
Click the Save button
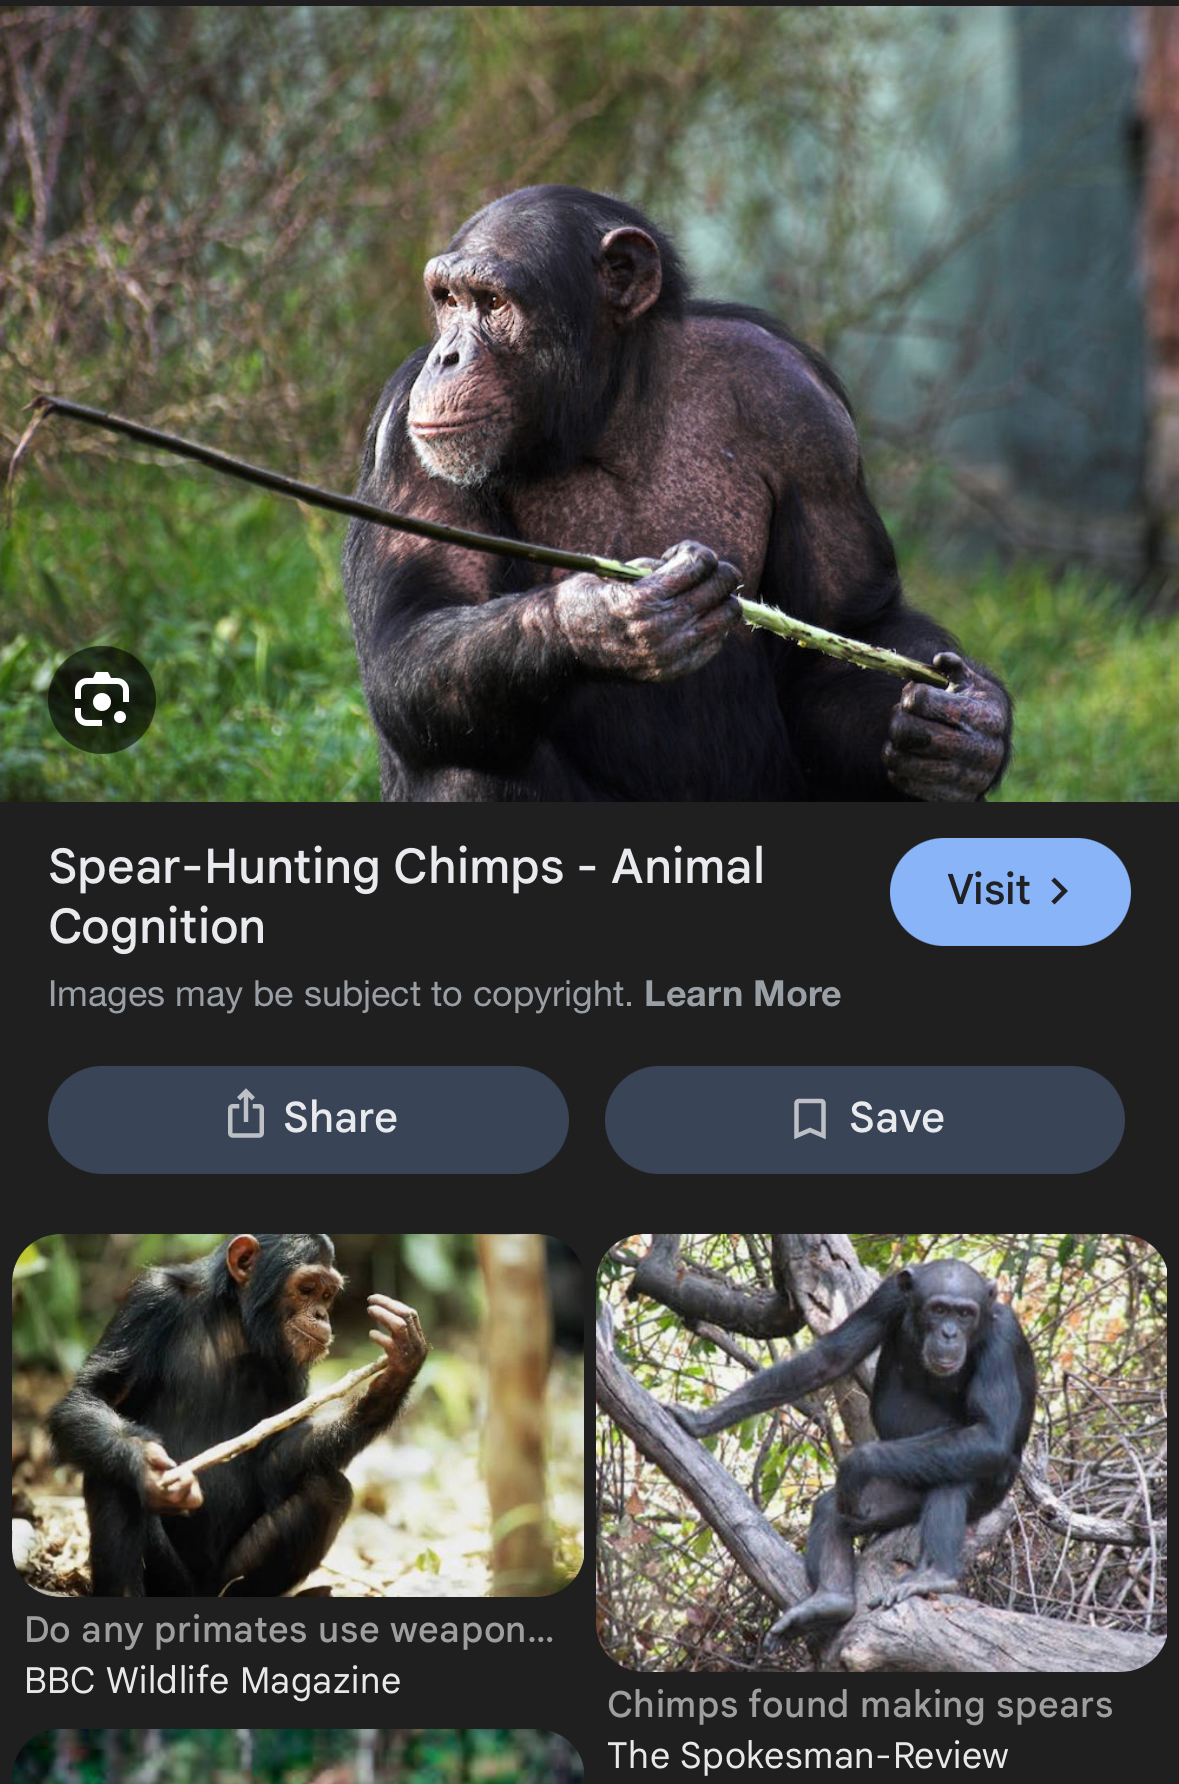(865, 1119)
